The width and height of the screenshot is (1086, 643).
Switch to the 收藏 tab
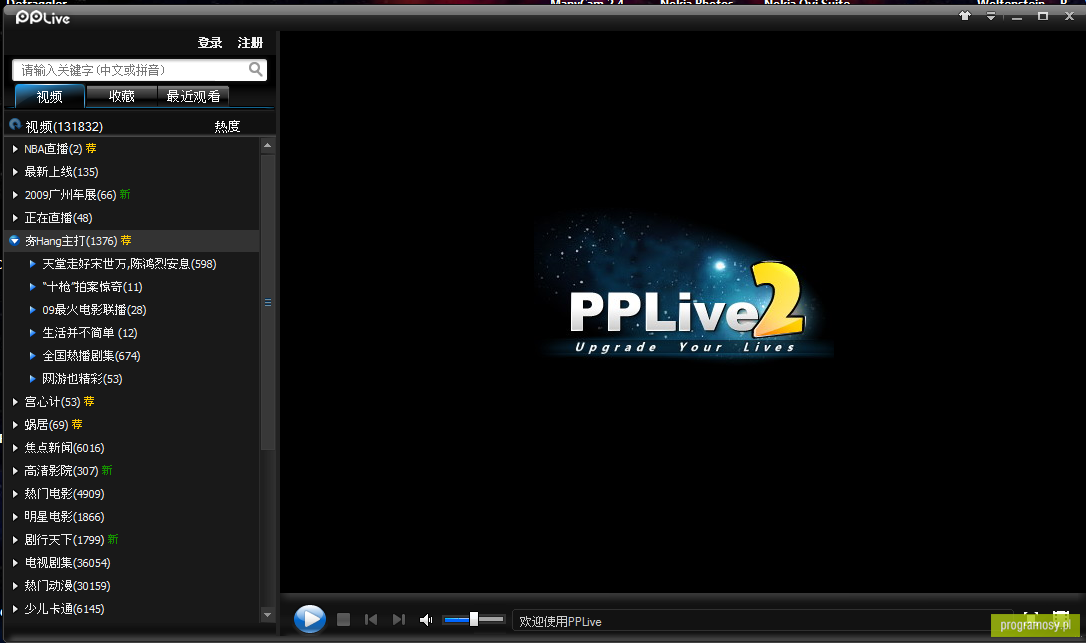(121, 96)
